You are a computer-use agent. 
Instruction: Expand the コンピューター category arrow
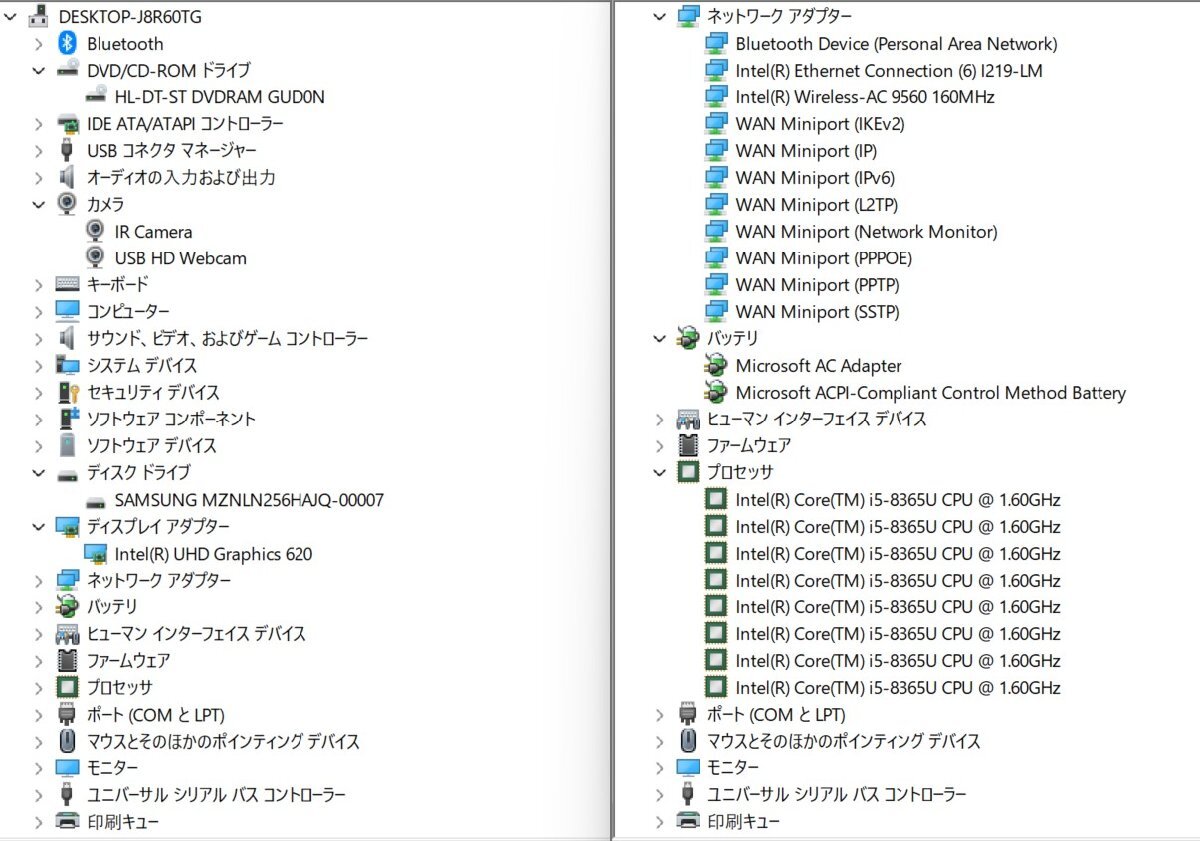coord(38,311)
